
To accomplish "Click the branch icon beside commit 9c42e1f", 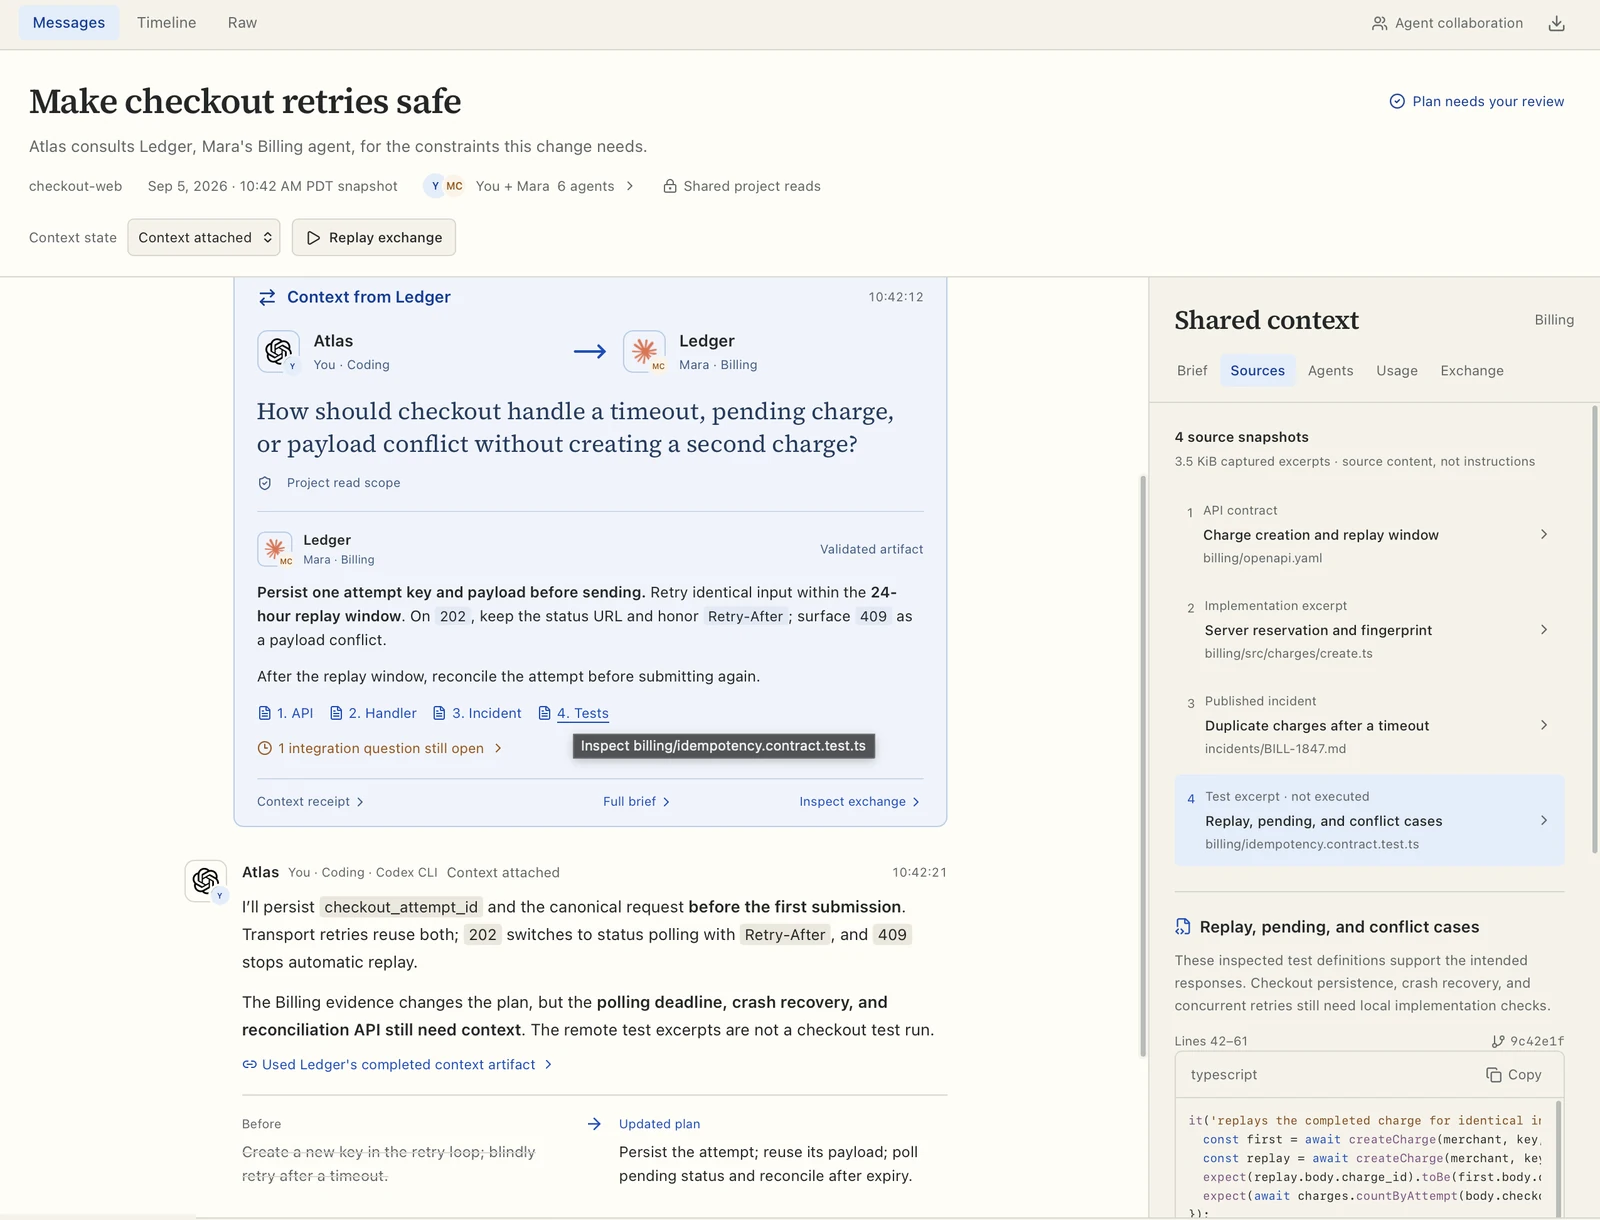I will (1498, 1041).
